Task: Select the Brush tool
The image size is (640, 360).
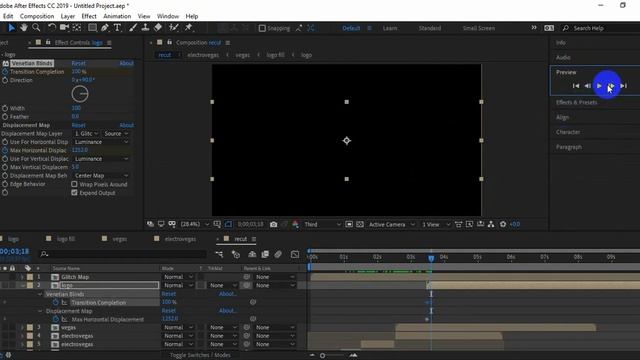Action: click(133, 27)
